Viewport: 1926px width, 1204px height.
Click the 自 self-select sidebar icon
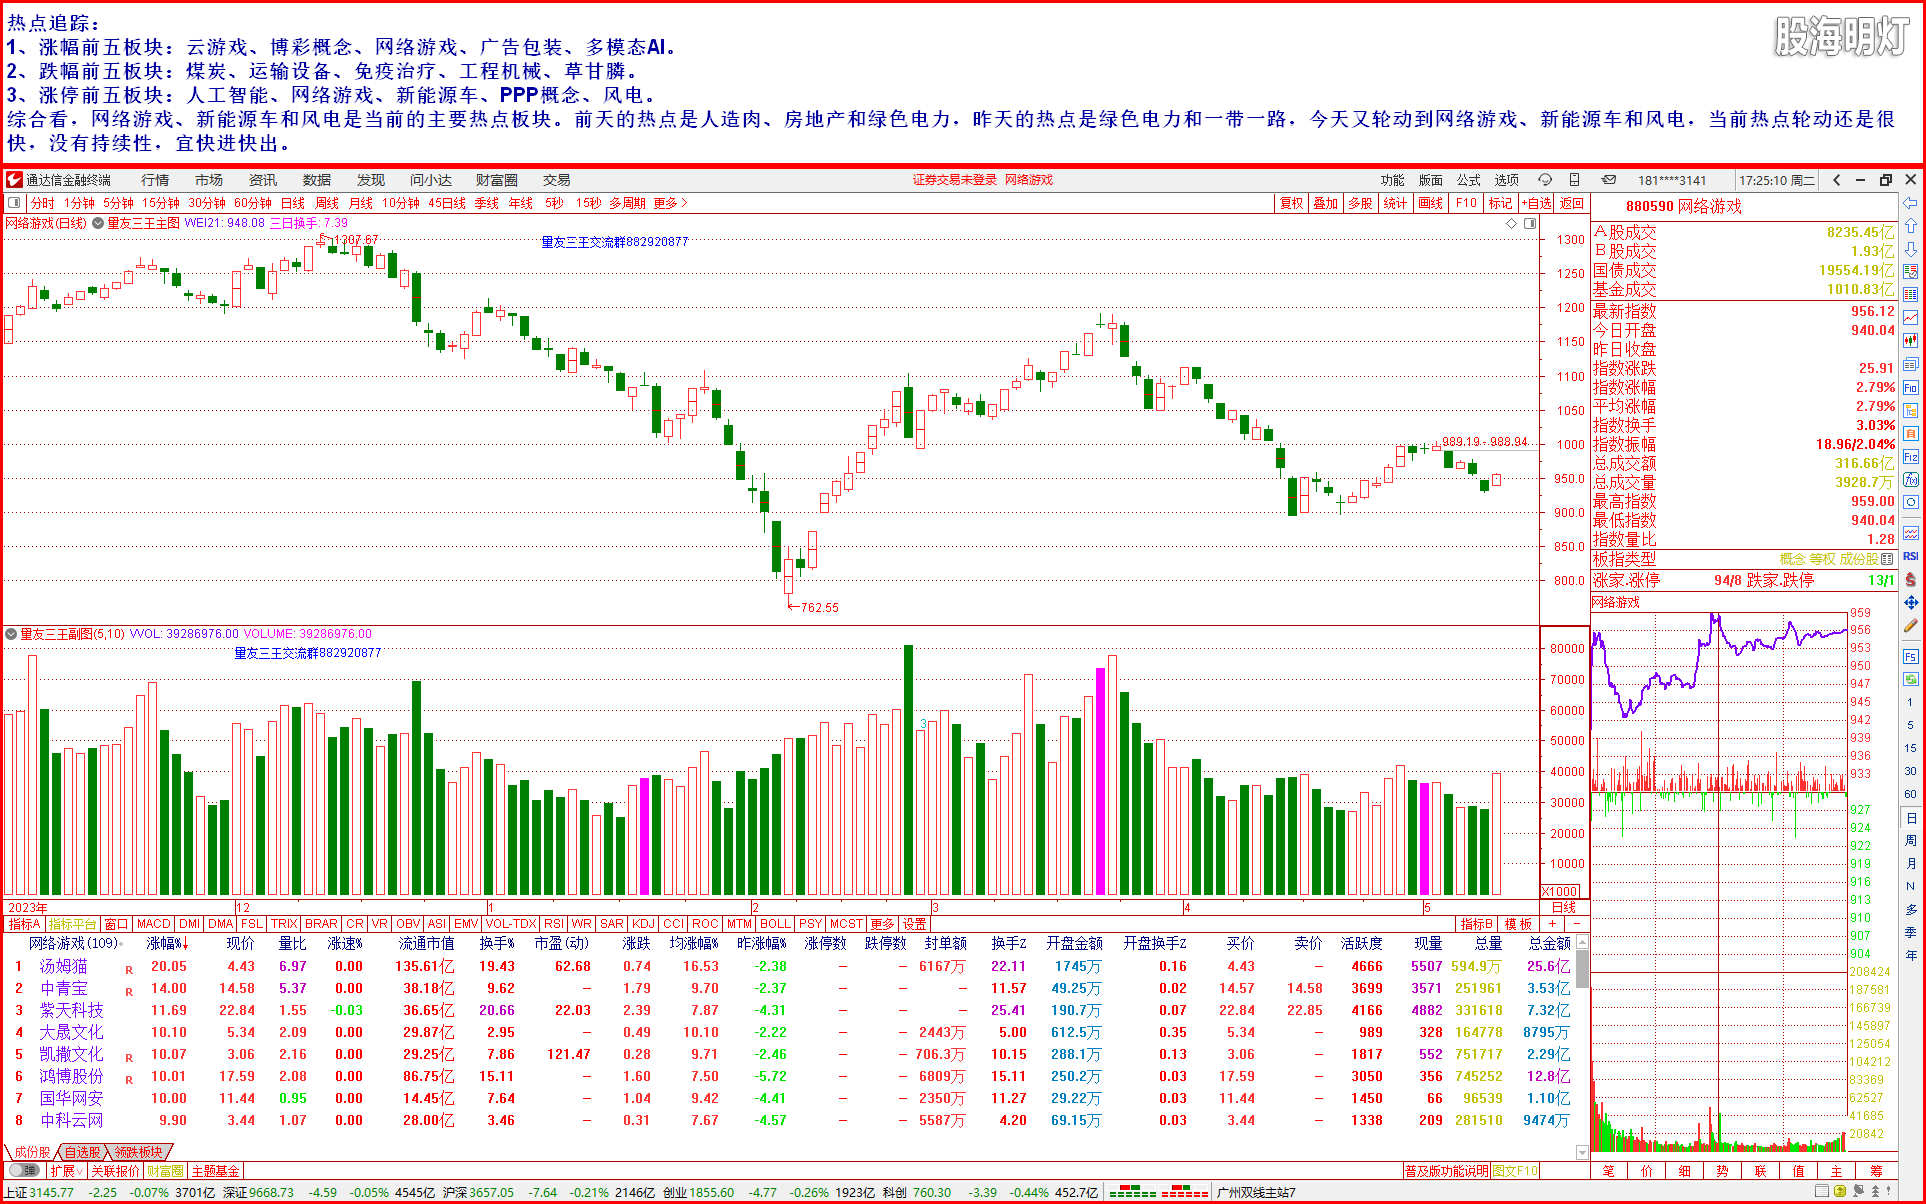point(1910,433)
